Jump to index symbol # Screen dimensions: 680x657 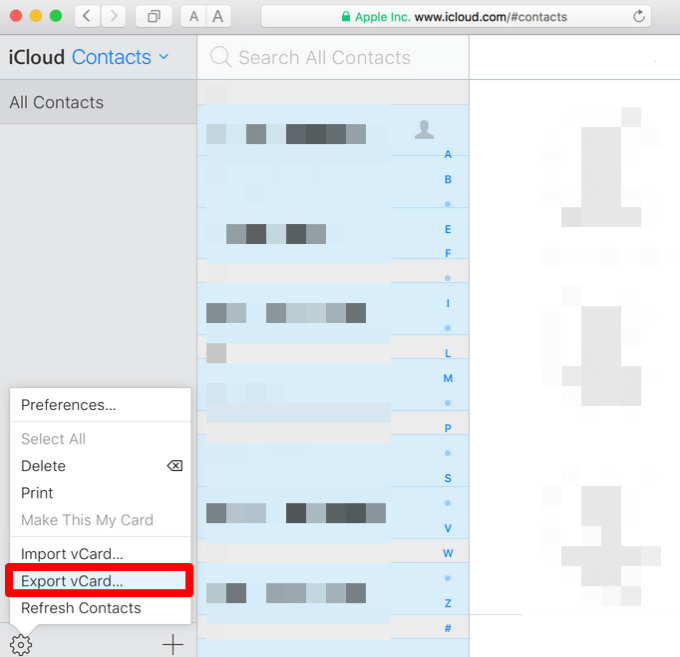pyautogui.click(x=448, y=628)
